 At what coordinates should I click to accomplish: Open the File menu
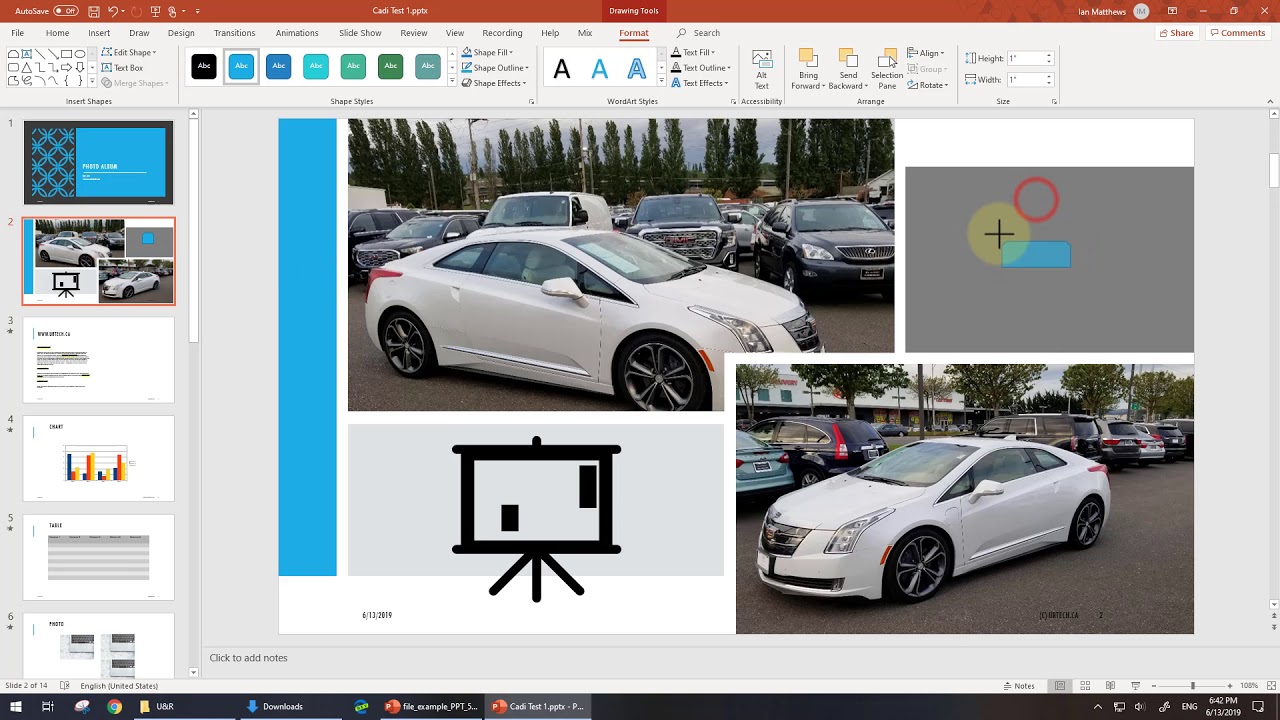pos(18,33)
